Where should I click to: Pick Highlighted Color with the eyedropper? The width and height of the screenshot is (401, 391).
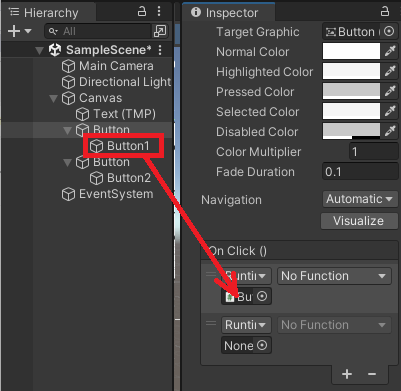pyautogui.click(x=390, y=71)
